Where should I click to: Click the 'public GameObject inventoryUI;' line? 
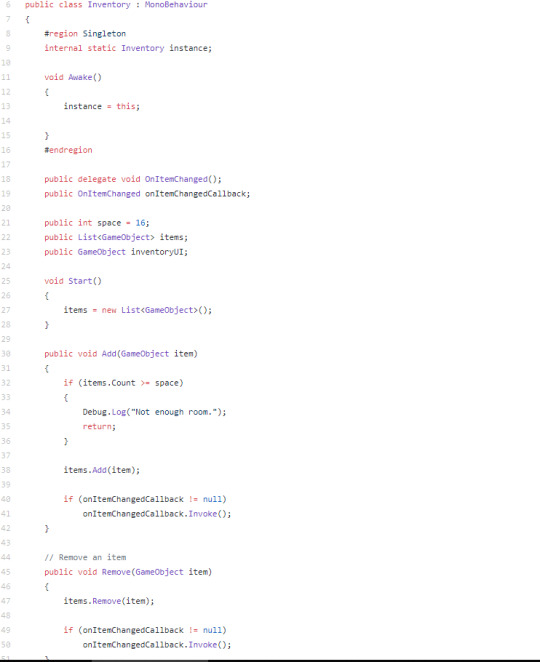[116, 252]
